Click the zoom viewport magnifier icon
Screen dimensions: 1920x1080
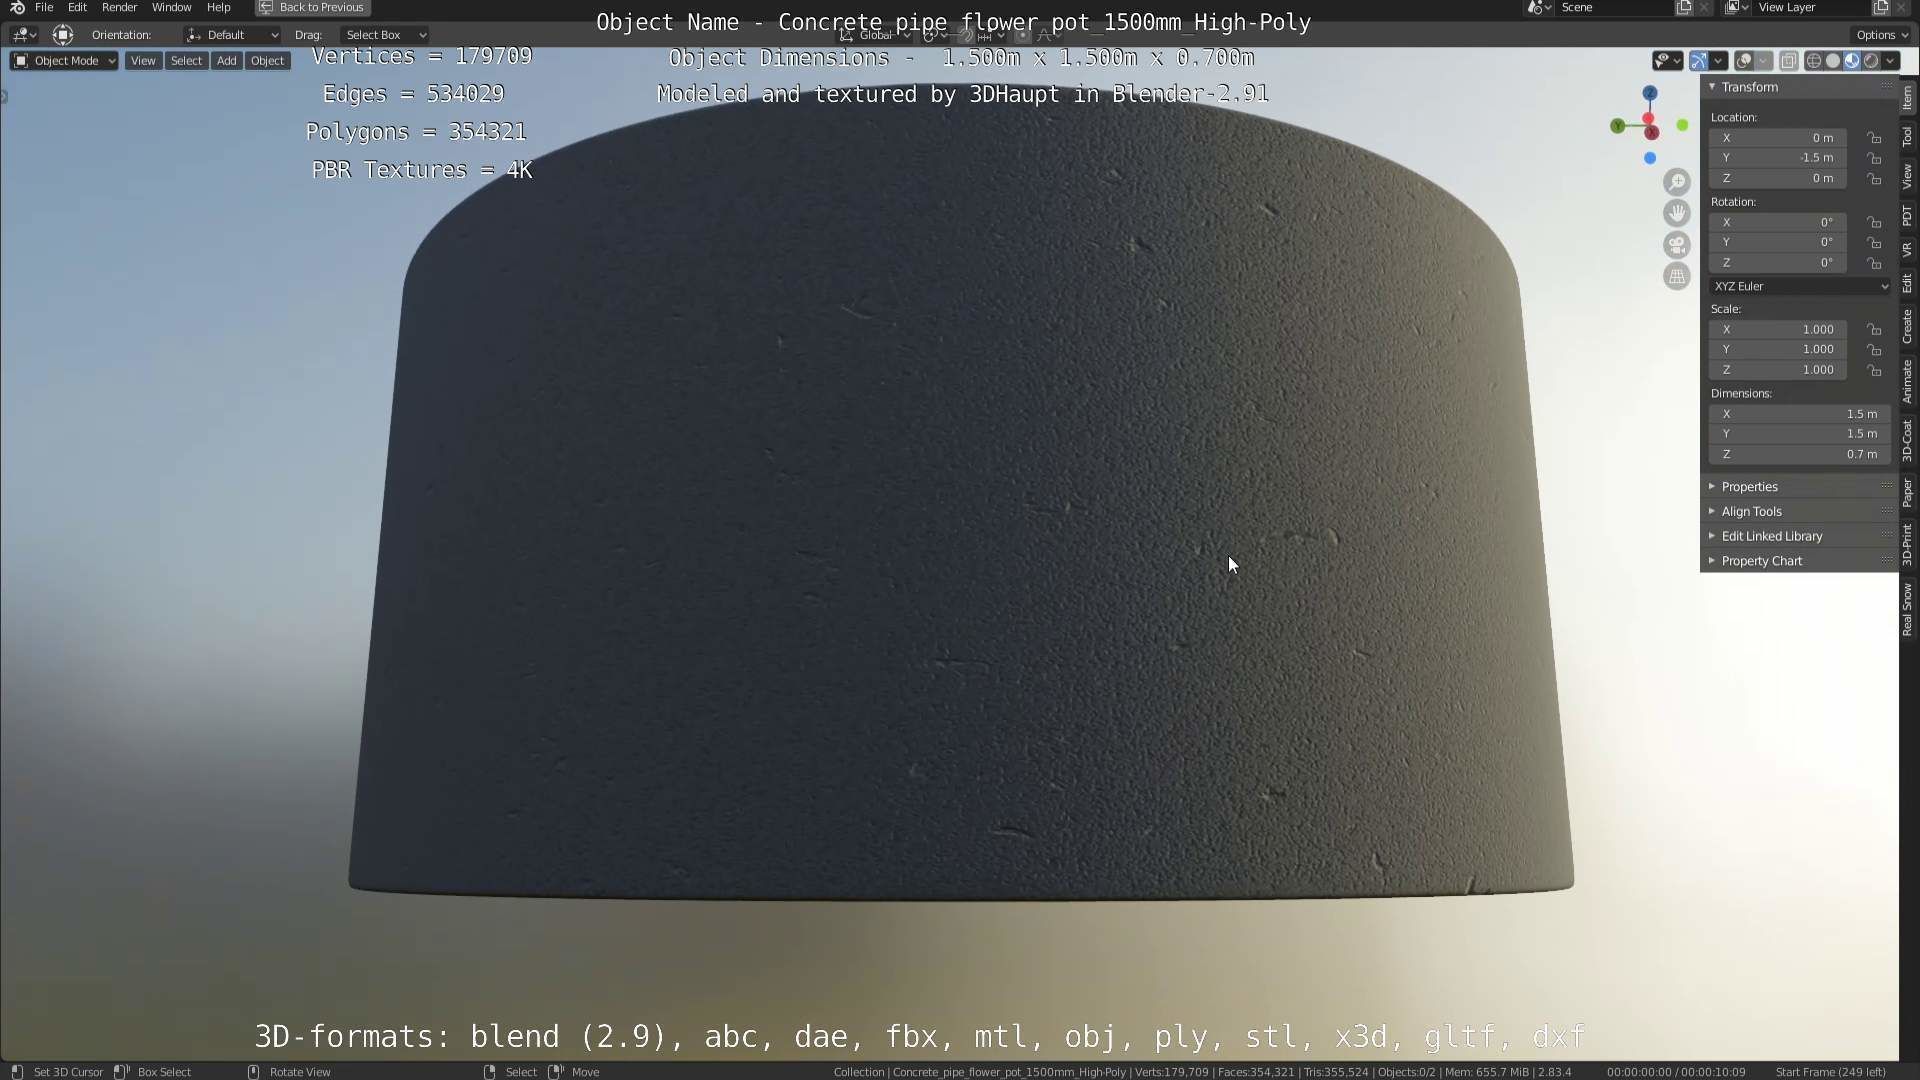point(1677,182)
